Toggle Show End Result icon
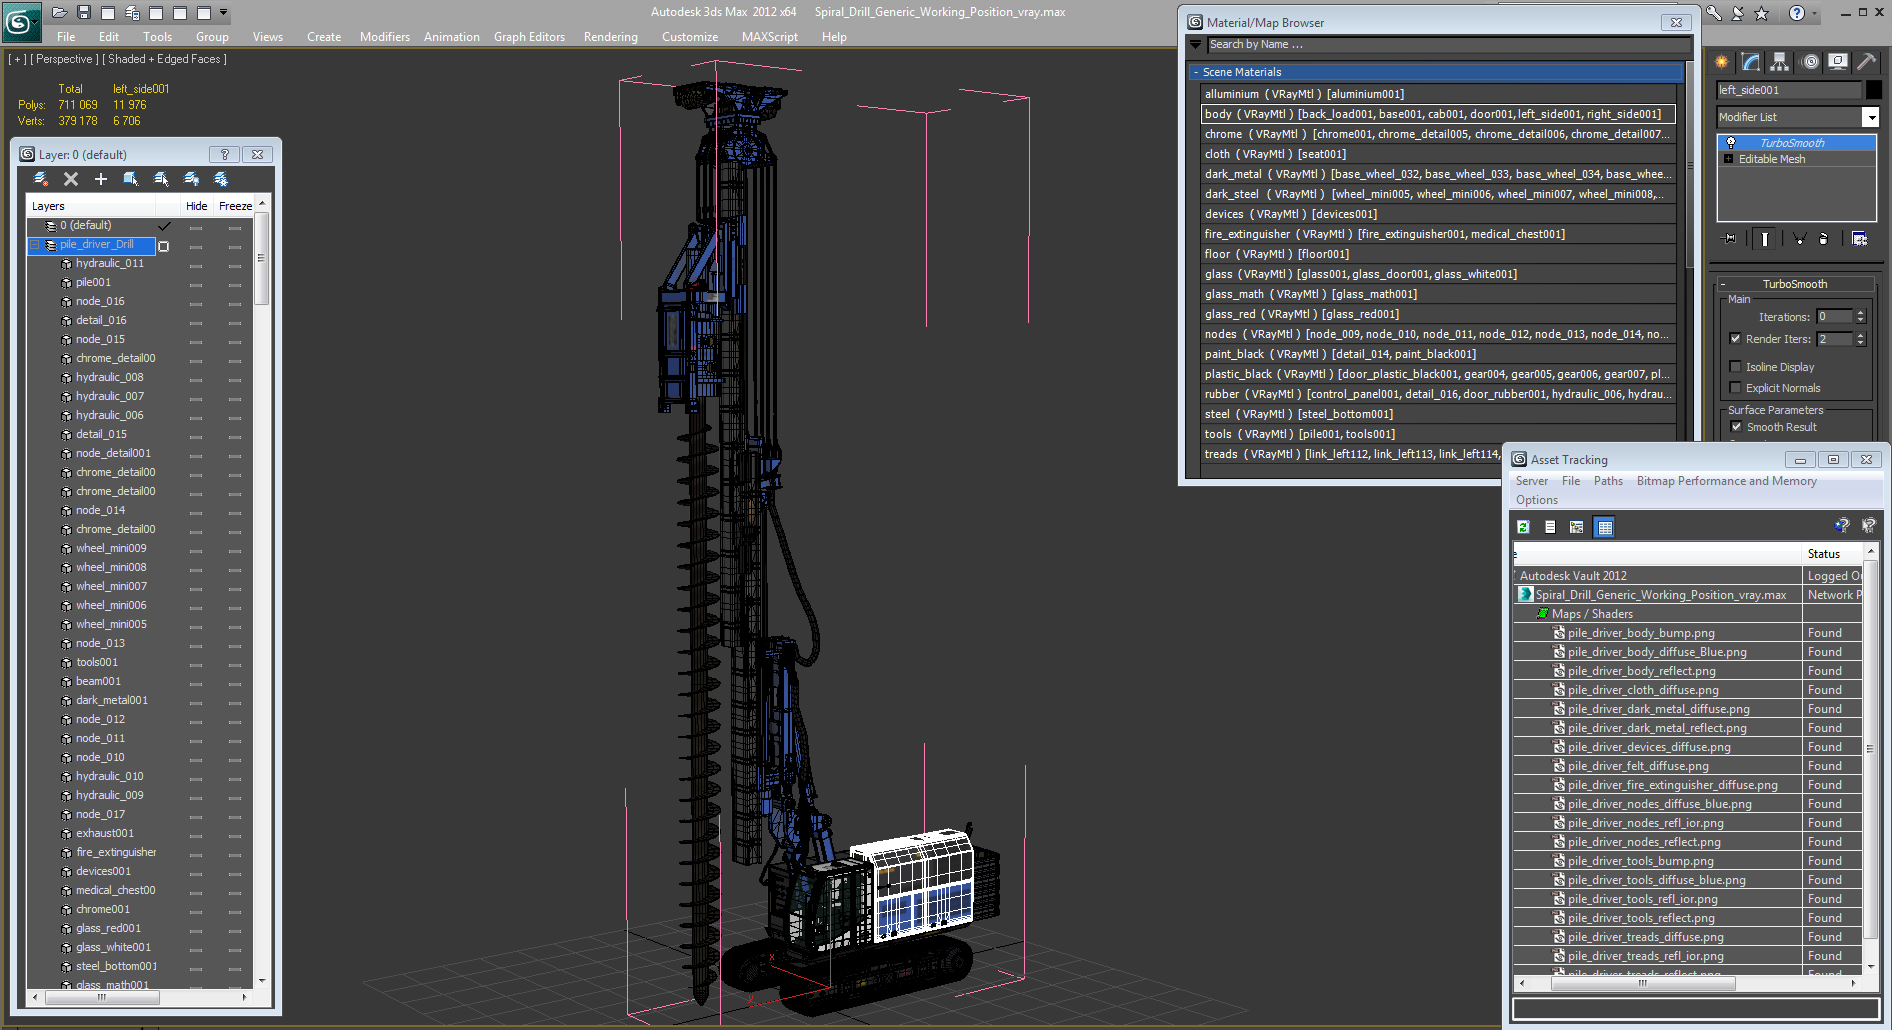Viewport: 1892px width, 1030px height. tap(1765, 239)
